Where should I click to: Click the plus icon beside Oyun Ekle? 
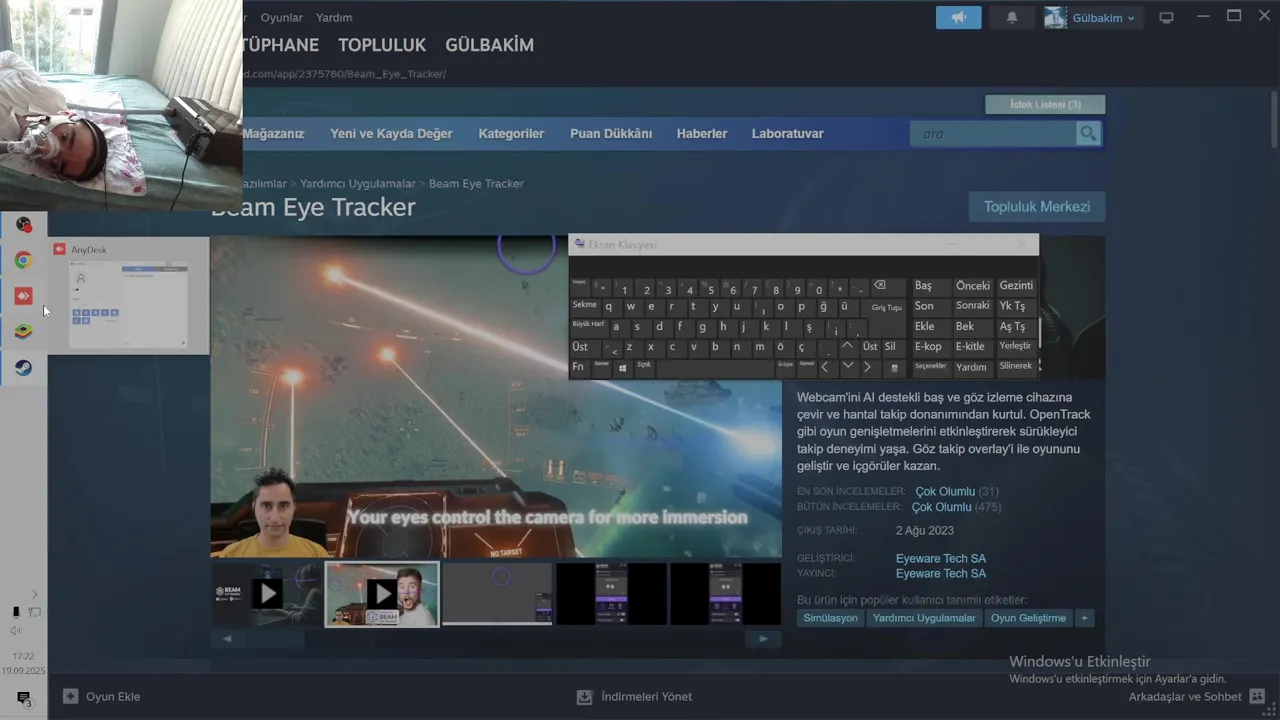click(x=70, y=696)
